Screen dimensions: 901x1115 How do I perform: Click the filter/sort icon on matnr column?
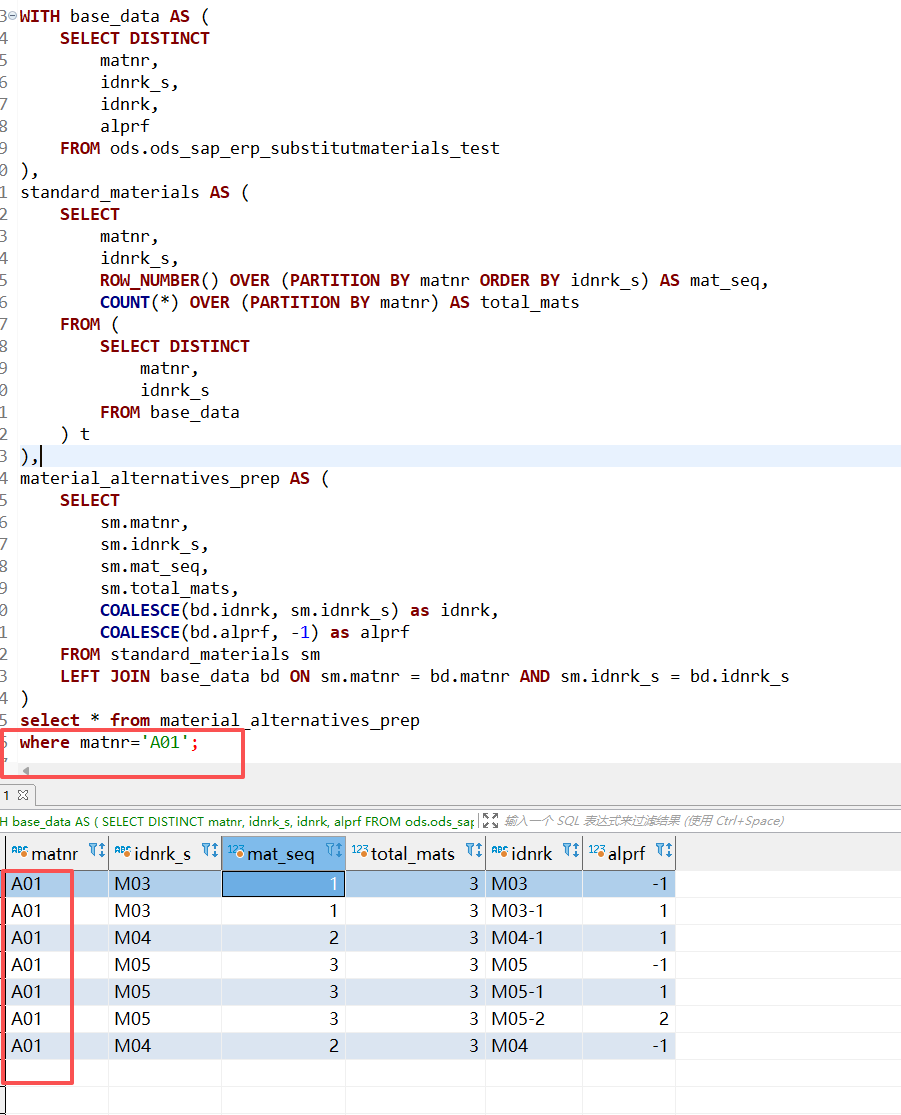tap(97, 852)
